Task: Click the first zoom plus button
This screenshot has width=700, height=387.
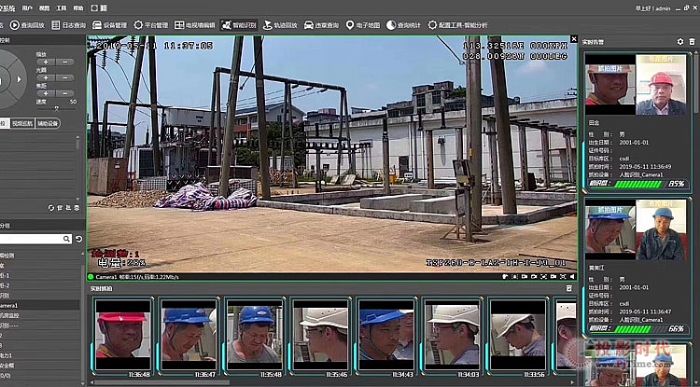Action: click(46, 62)
